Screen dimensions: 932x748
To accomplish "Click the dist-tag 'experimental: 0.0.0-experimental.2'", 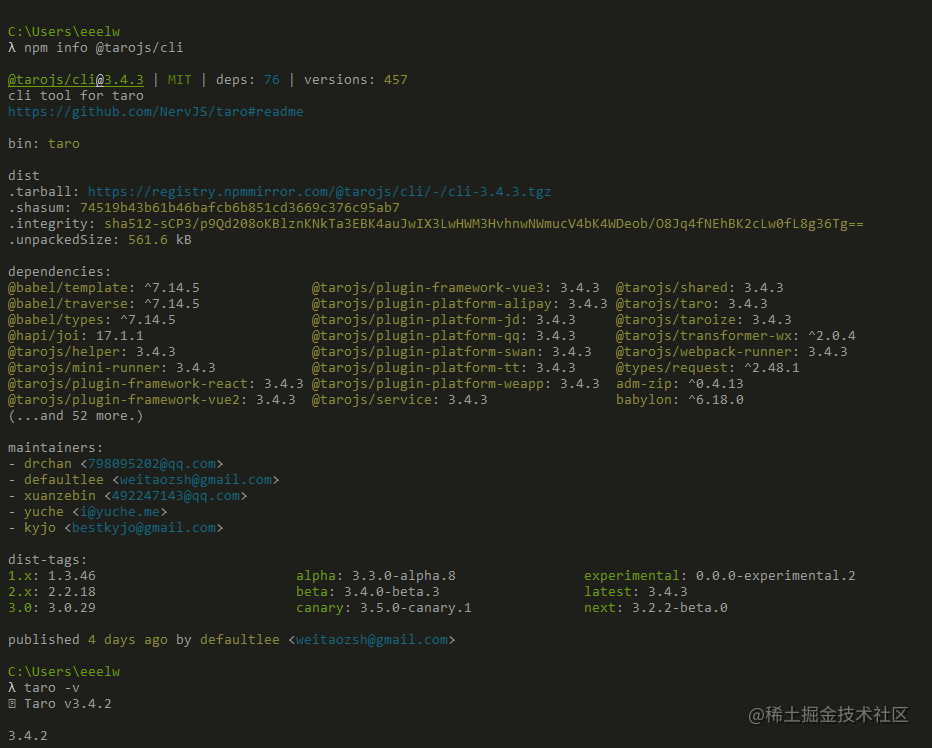I will 720,576.
